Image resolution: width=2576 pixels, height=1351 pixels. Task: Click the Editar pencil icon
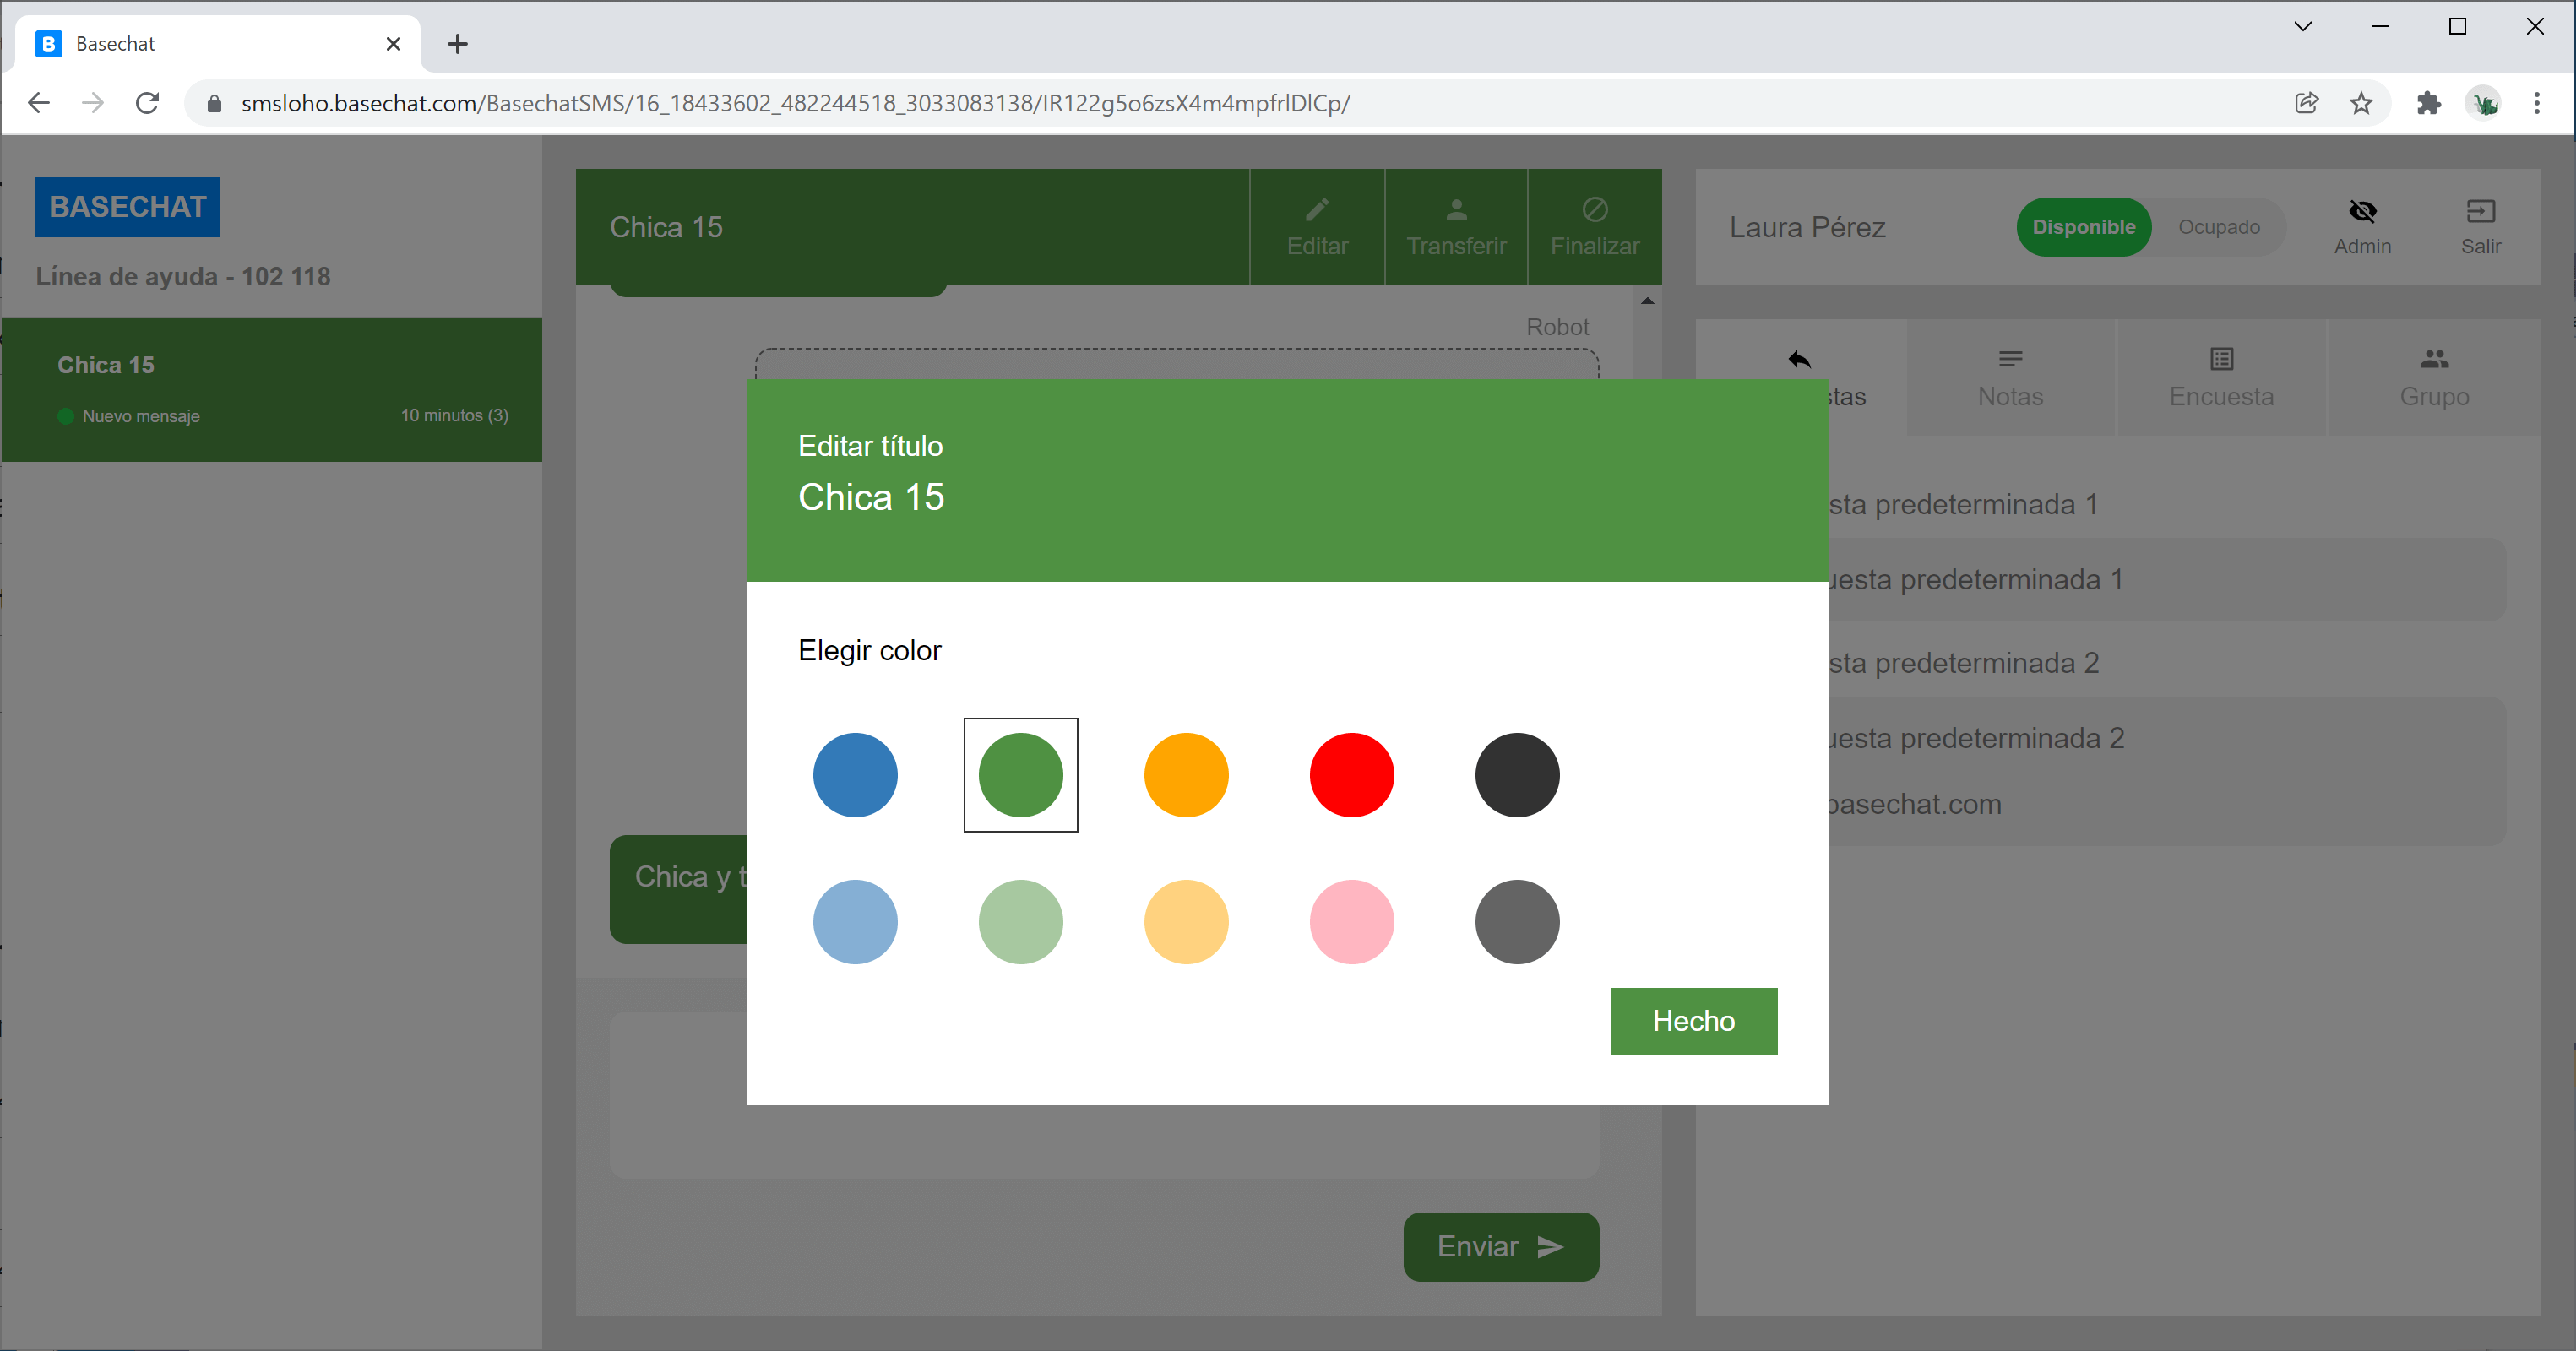tap(1317, 210)
